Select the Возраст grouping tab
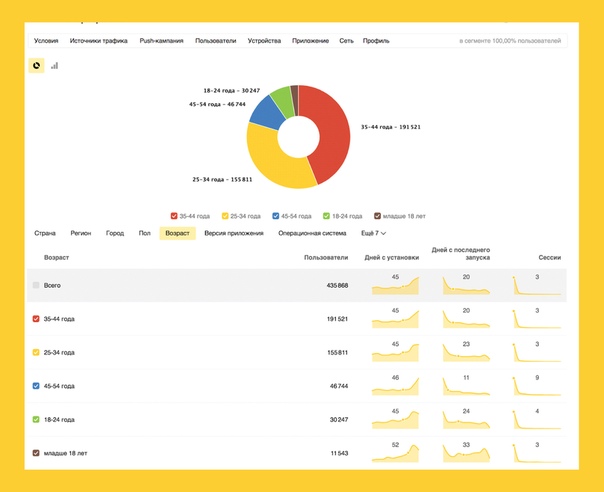 pyautogui.click(x=178, y=233)
